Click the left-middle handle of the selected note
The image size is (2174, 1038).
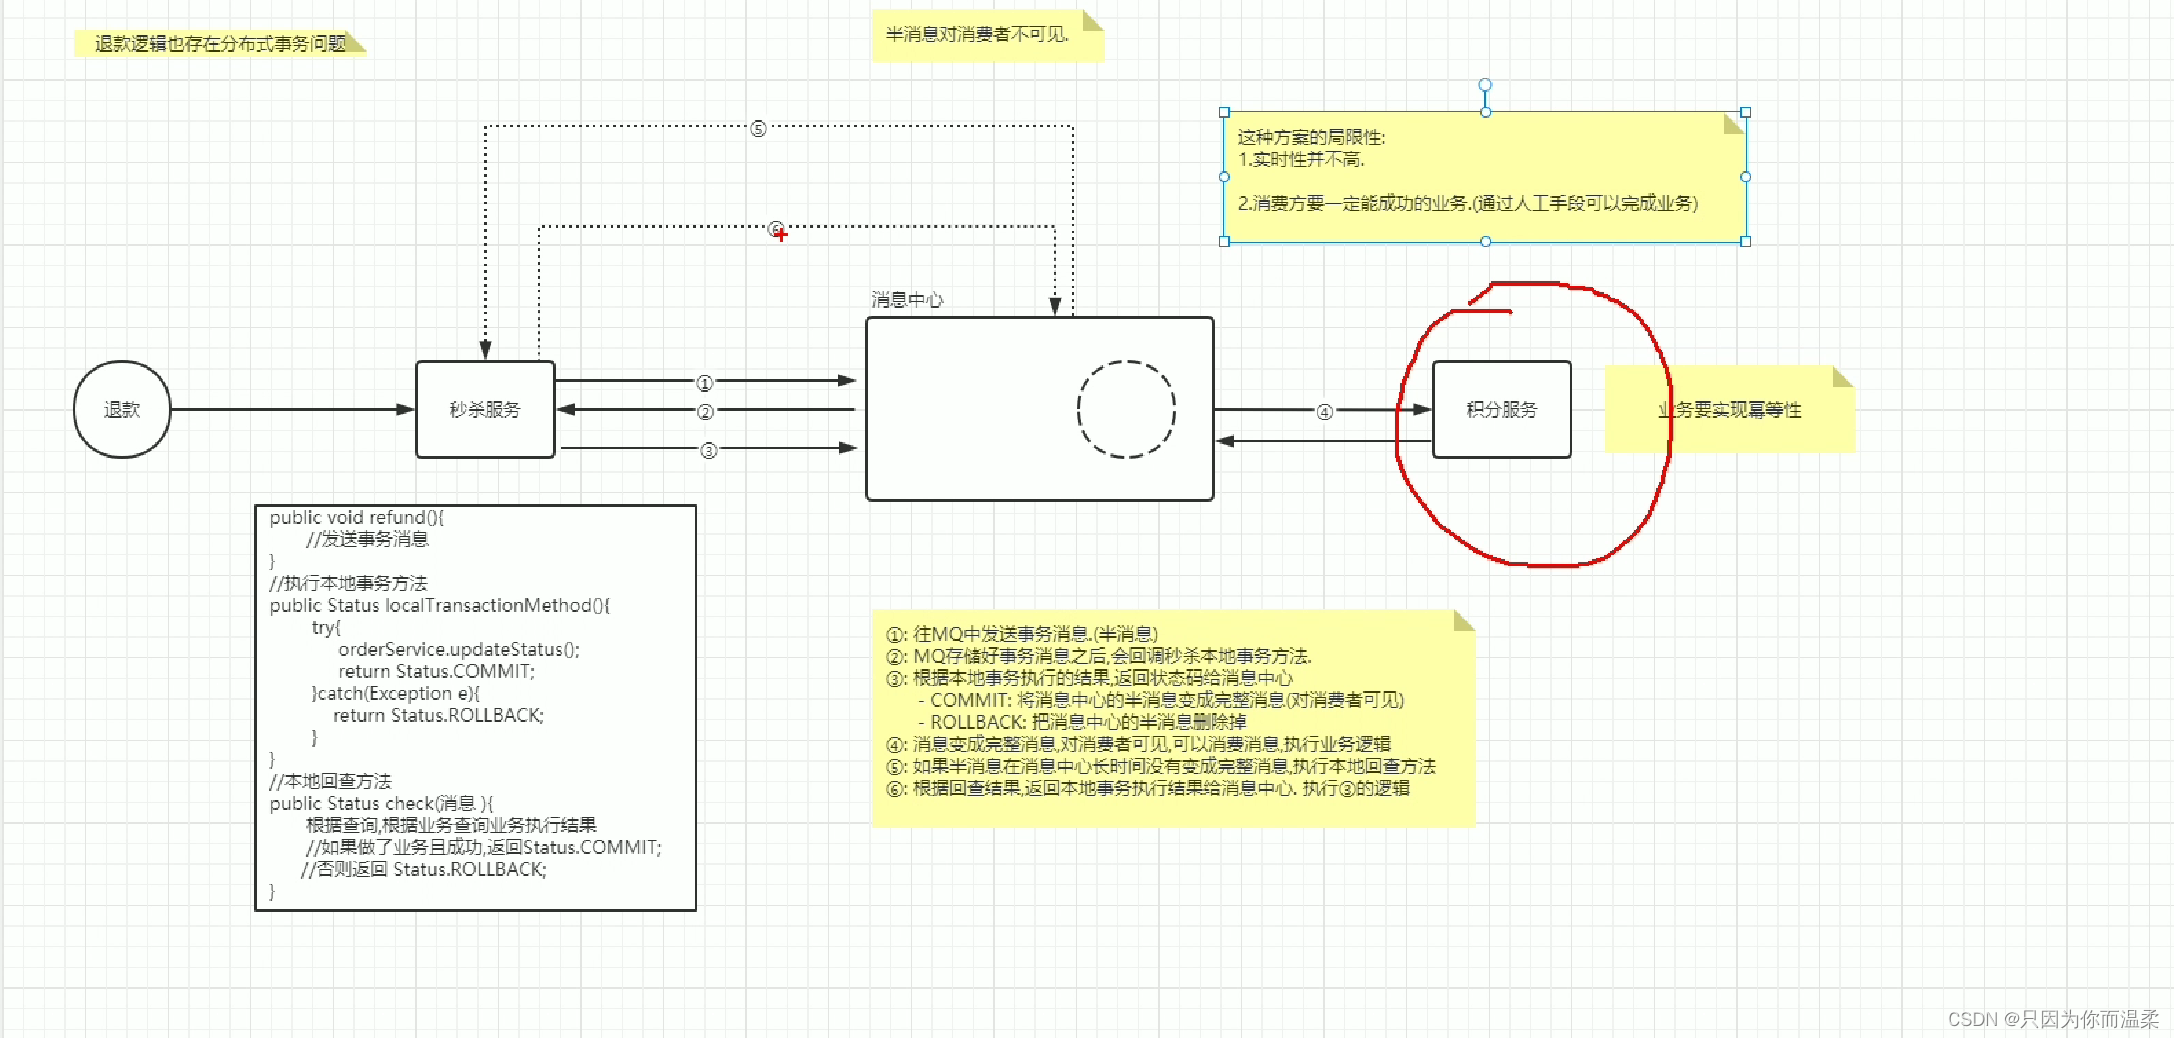pyautogui.click(x=1224, y=177)
